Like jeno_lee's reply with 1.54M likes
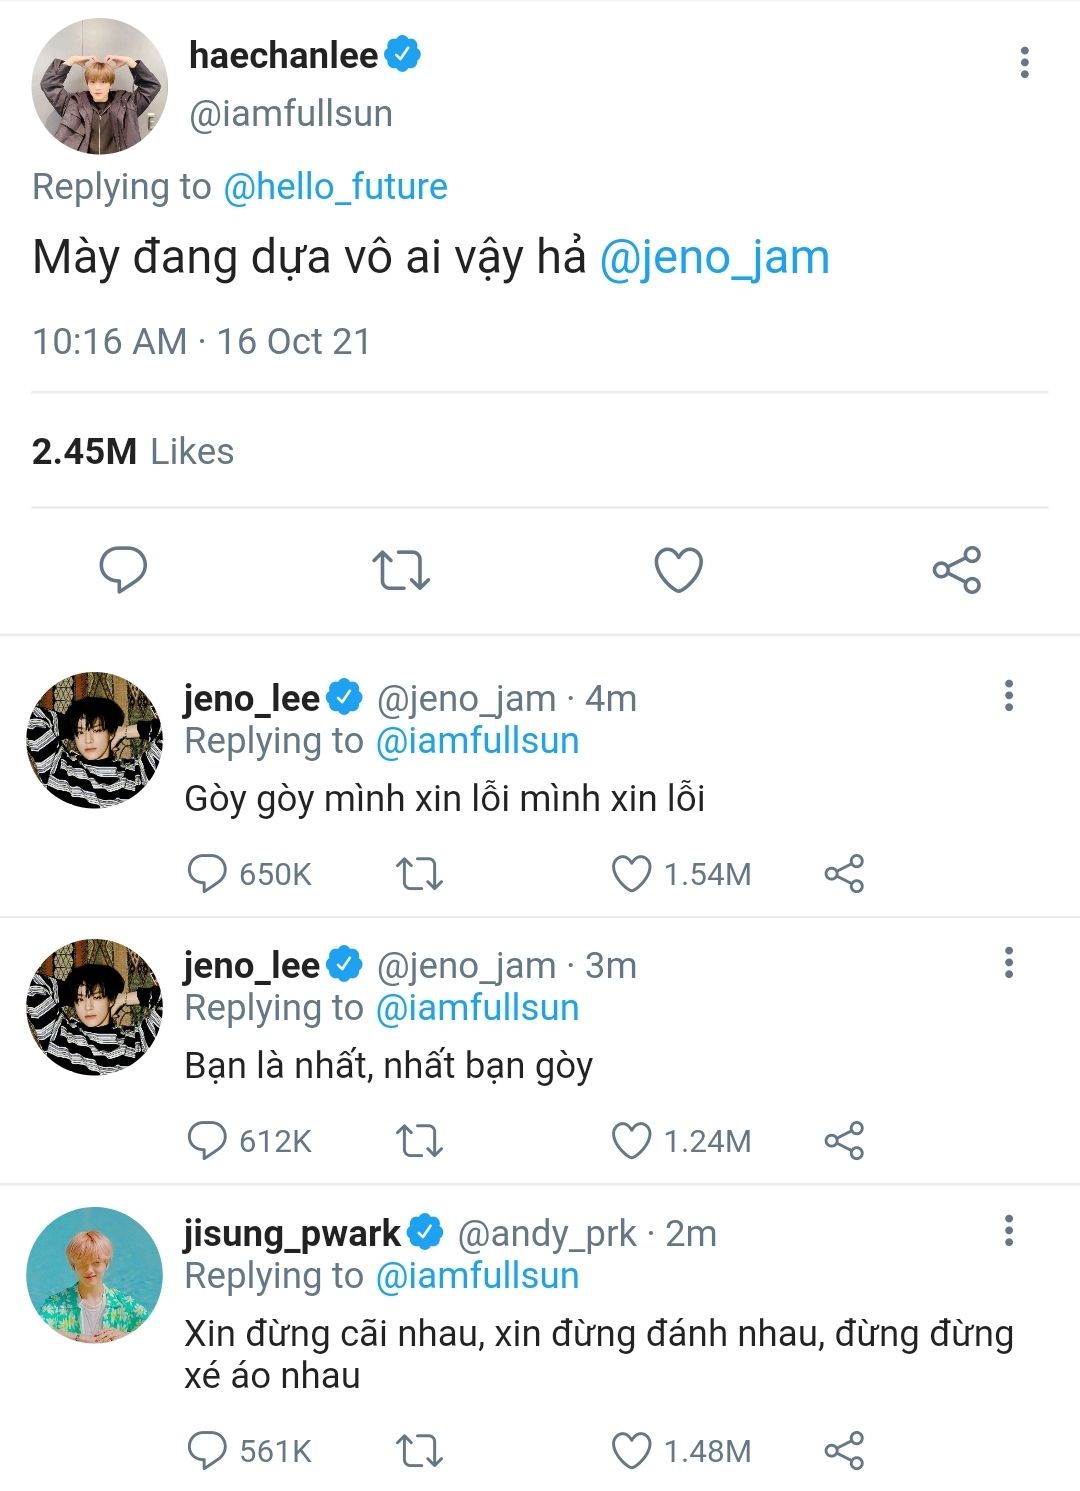Screen dimensions: 1080x1491 point(631,874)
